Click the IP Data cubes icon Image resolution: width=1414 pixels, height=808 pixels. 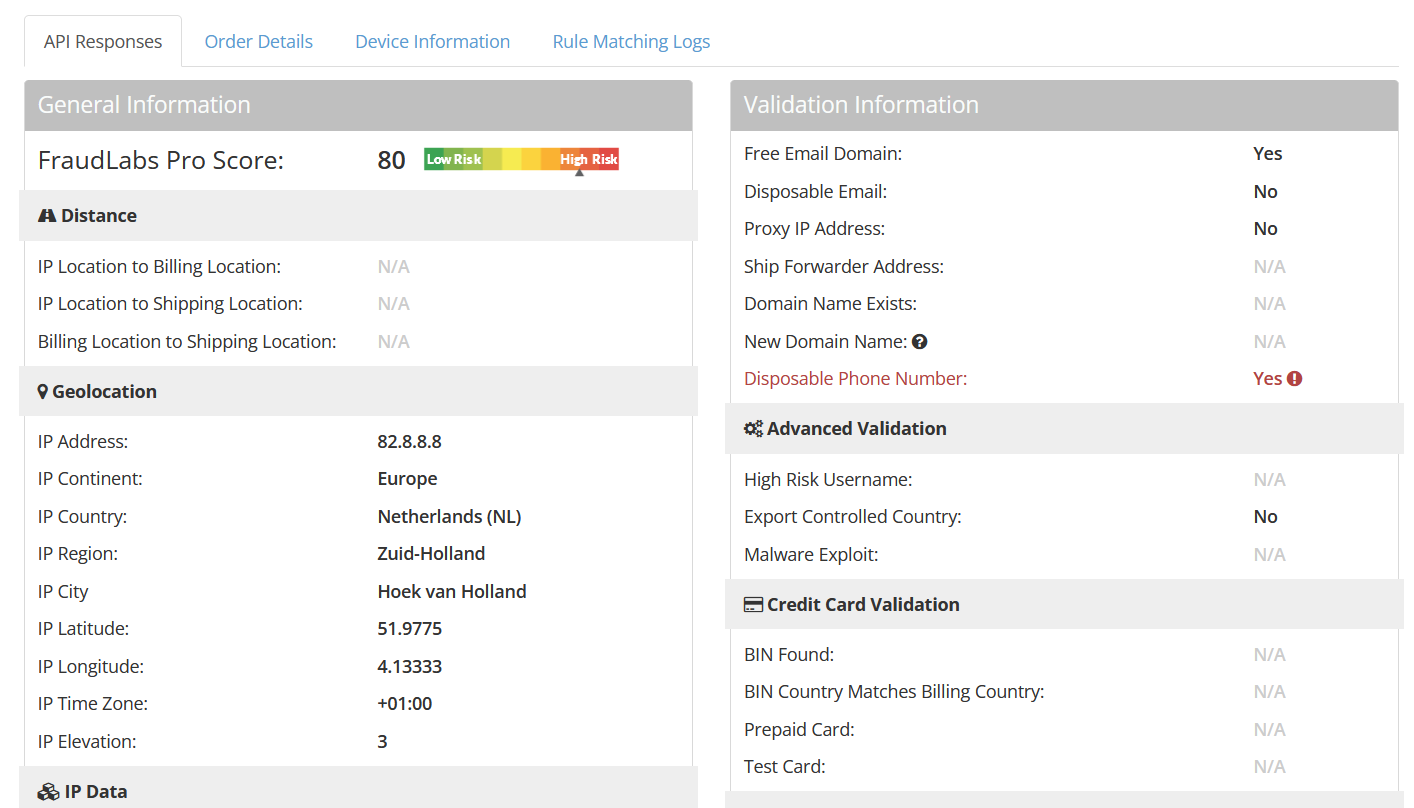(x=48, y=792)
